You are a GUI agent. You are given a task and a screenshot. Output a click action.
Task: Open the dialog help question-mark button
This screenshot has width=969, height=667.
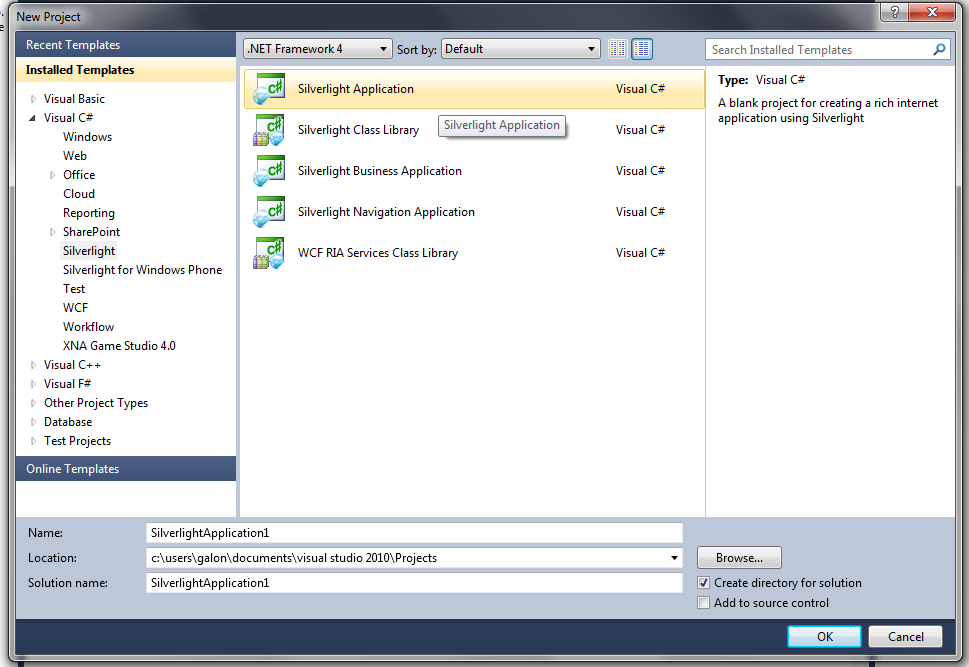pyautogui.click(x=894, y=12)
